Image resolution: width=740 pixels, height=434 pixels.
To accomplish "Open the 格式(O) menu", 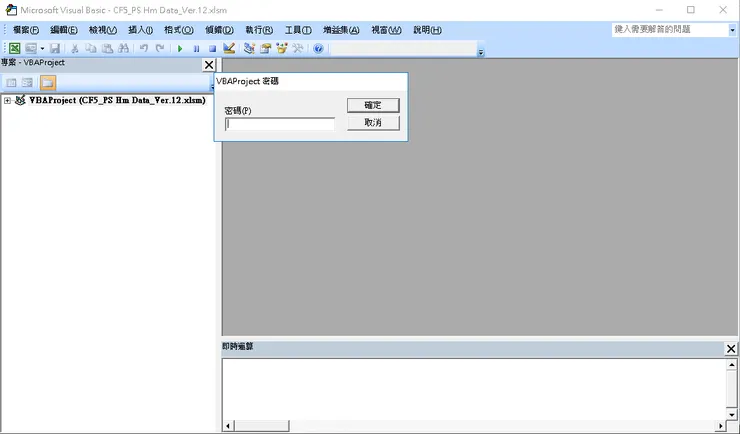I will pos(179,30).
